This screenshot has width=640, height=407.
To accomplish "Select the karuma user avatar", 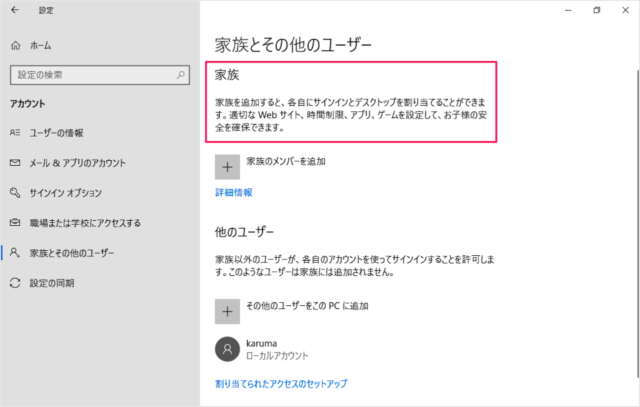I will [x=228, y=348].
